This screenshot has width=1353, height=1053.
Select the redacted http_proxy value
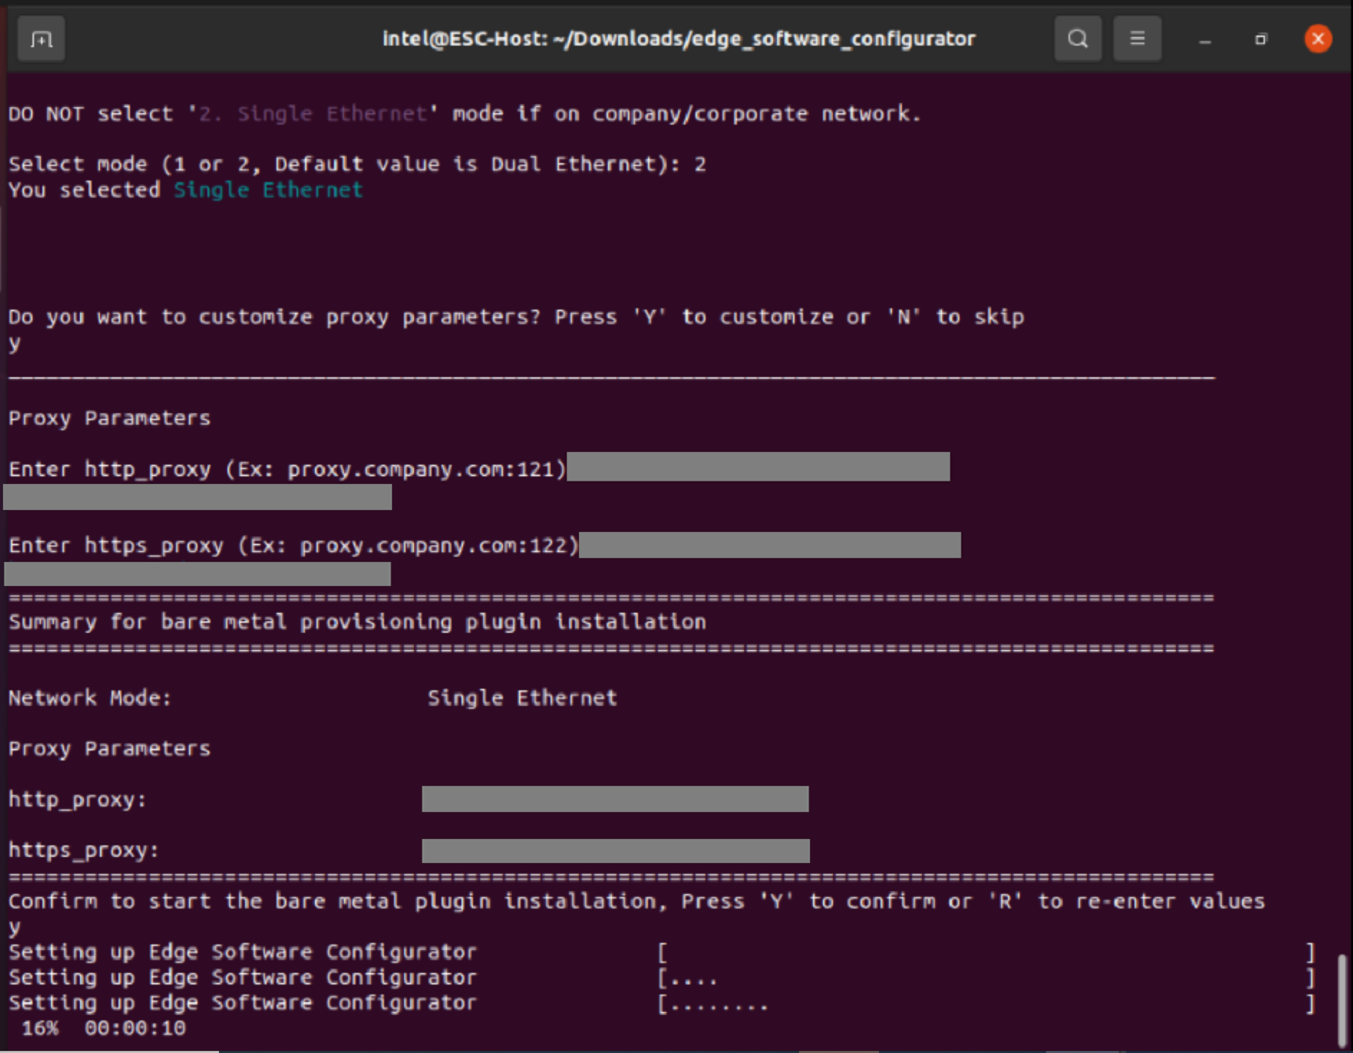pyautogui.click(x=615, y=799)
